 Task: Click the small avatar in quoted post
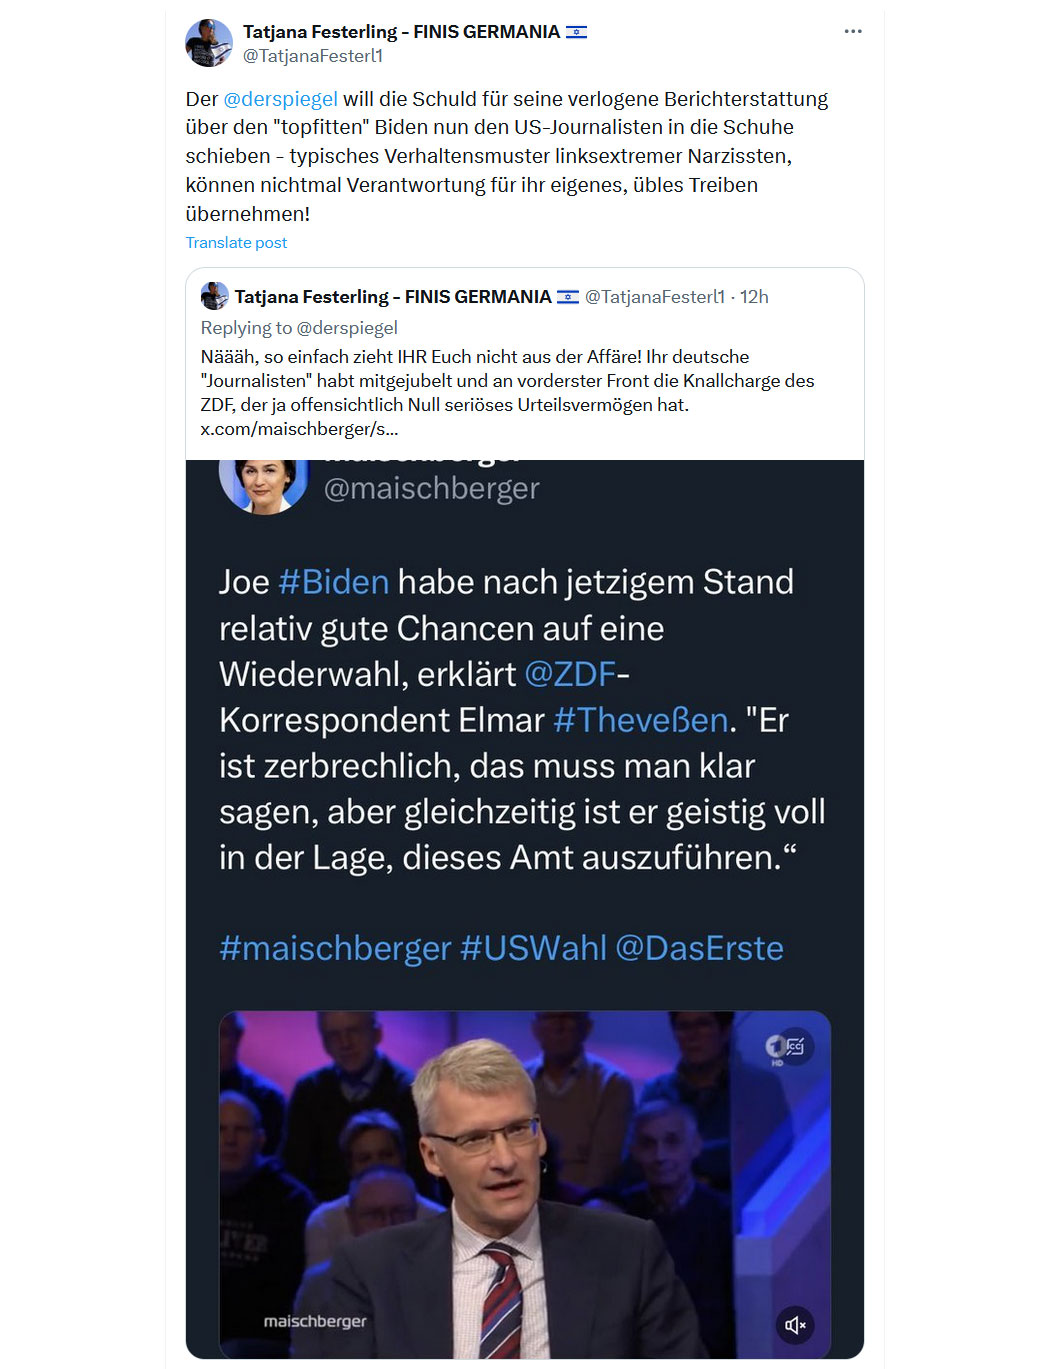214,296
